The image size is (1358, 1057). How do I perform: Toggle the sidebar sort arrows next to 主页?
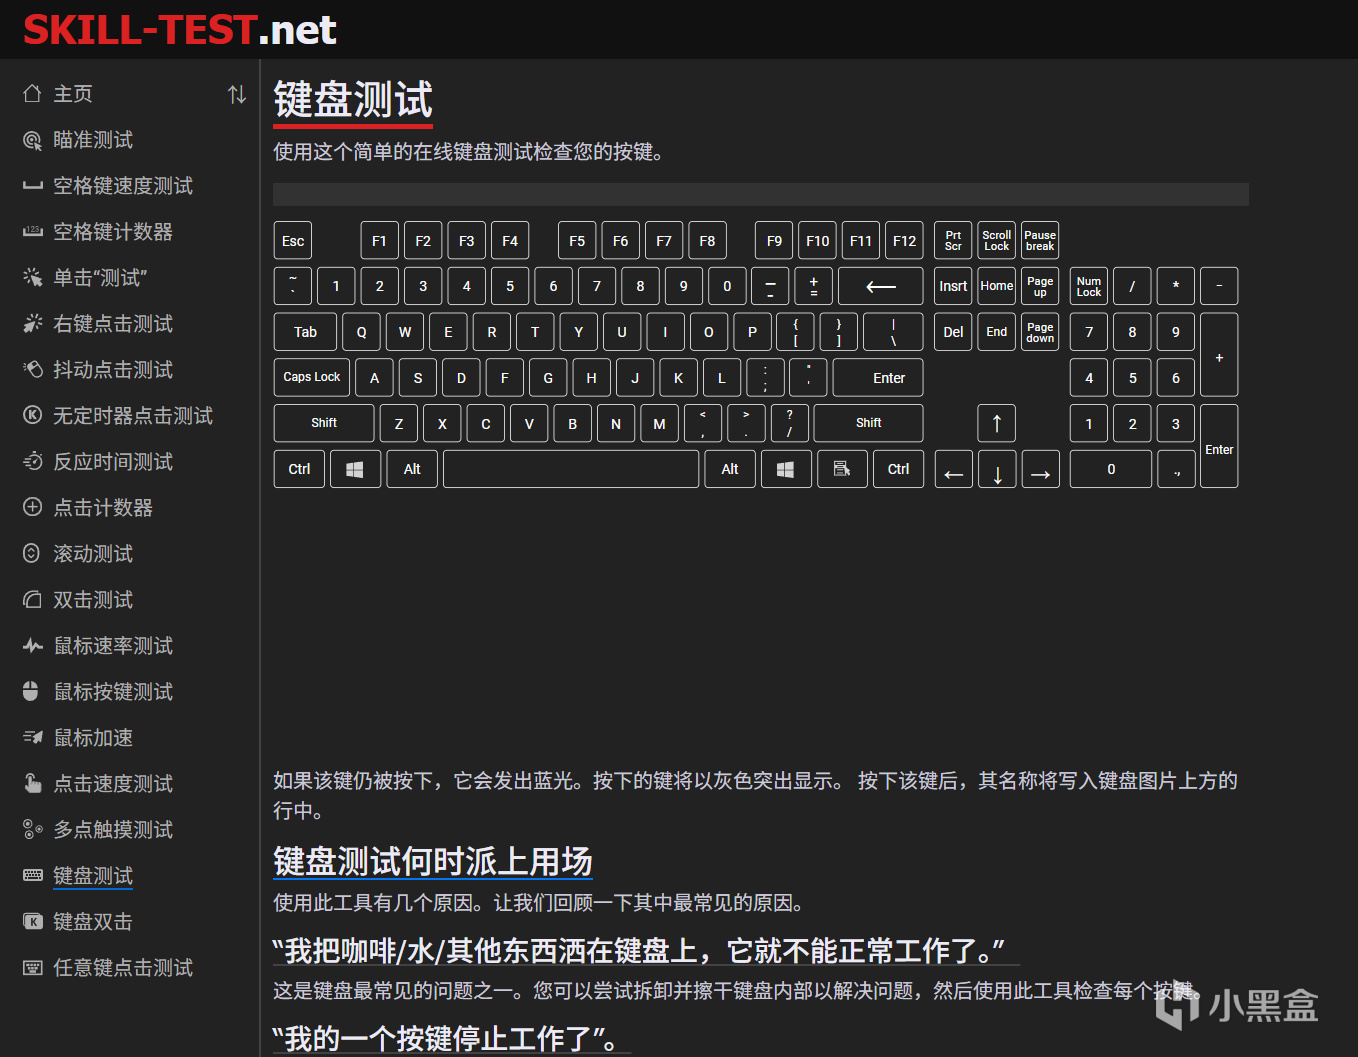237,94
